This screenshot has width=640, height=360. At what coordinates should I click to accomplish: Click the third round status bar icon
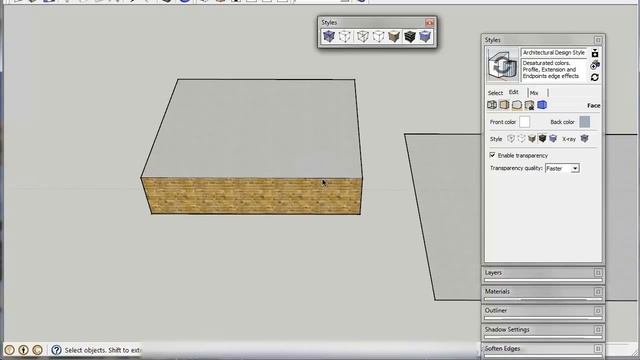click(x=37, y=350)
